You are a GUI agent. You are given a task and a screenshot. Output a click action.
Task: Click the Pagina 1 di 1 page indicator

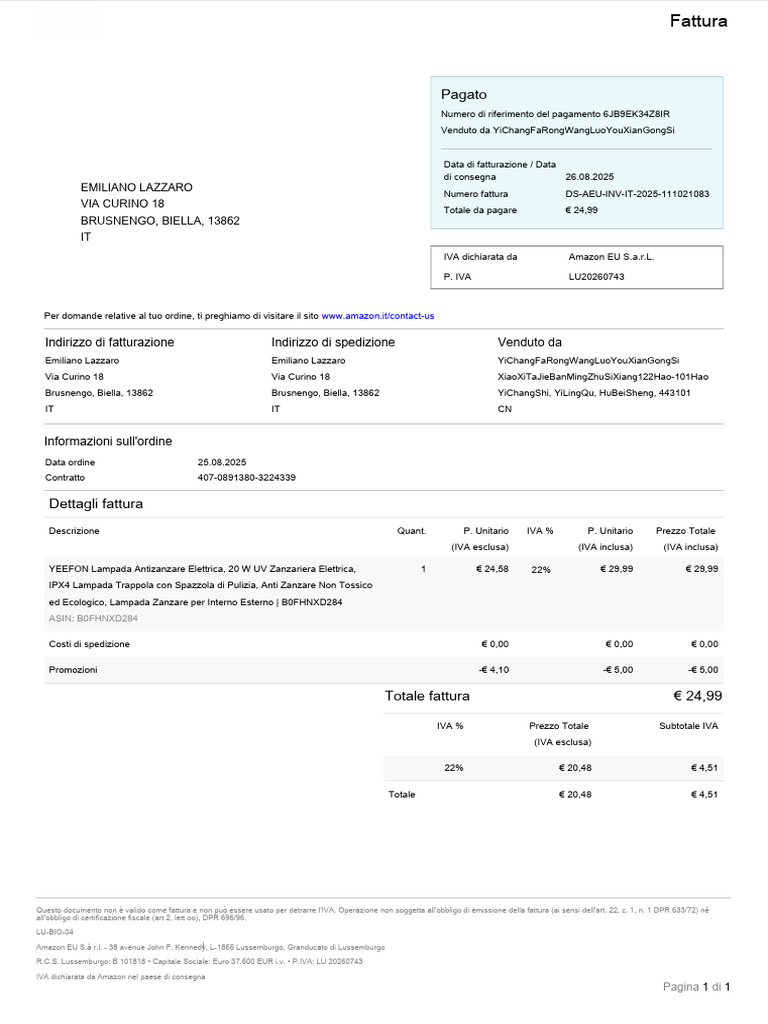(x=696, y=986)
